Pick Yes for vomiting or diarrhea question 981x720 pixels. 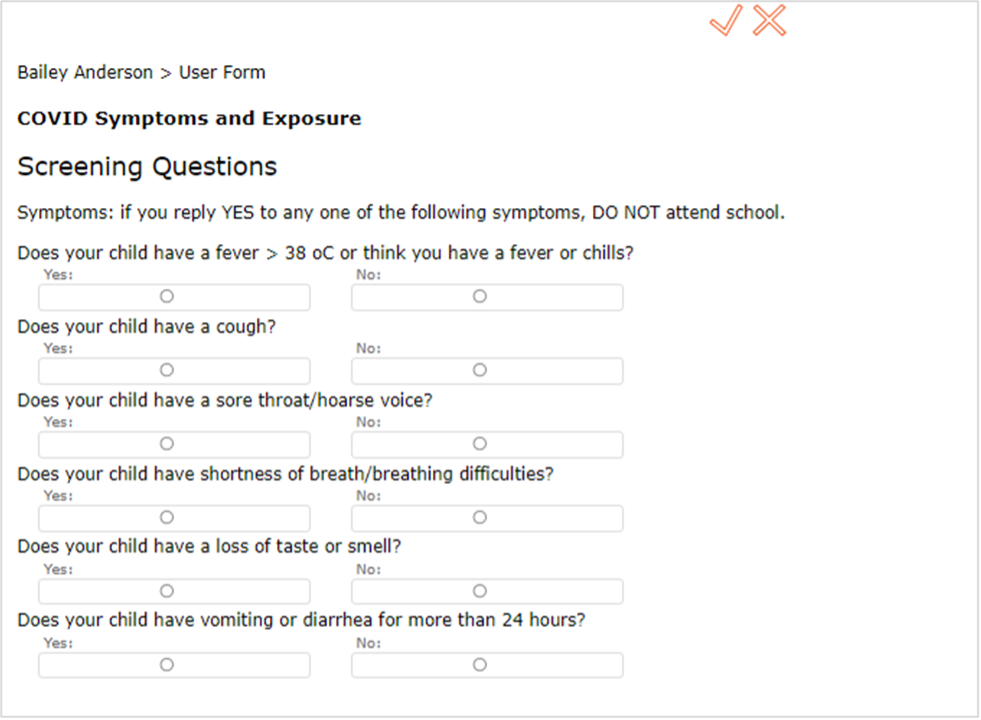tap(167, 664)
